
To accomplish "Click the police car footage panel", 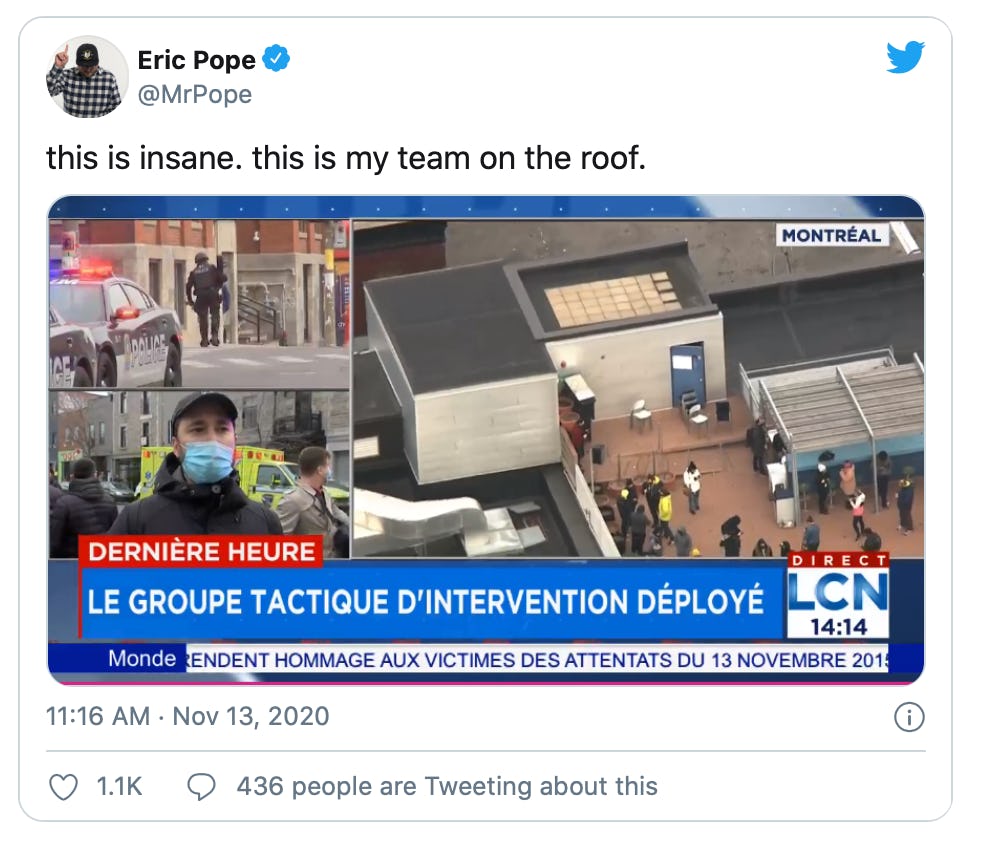I will [x=199, y=304].
